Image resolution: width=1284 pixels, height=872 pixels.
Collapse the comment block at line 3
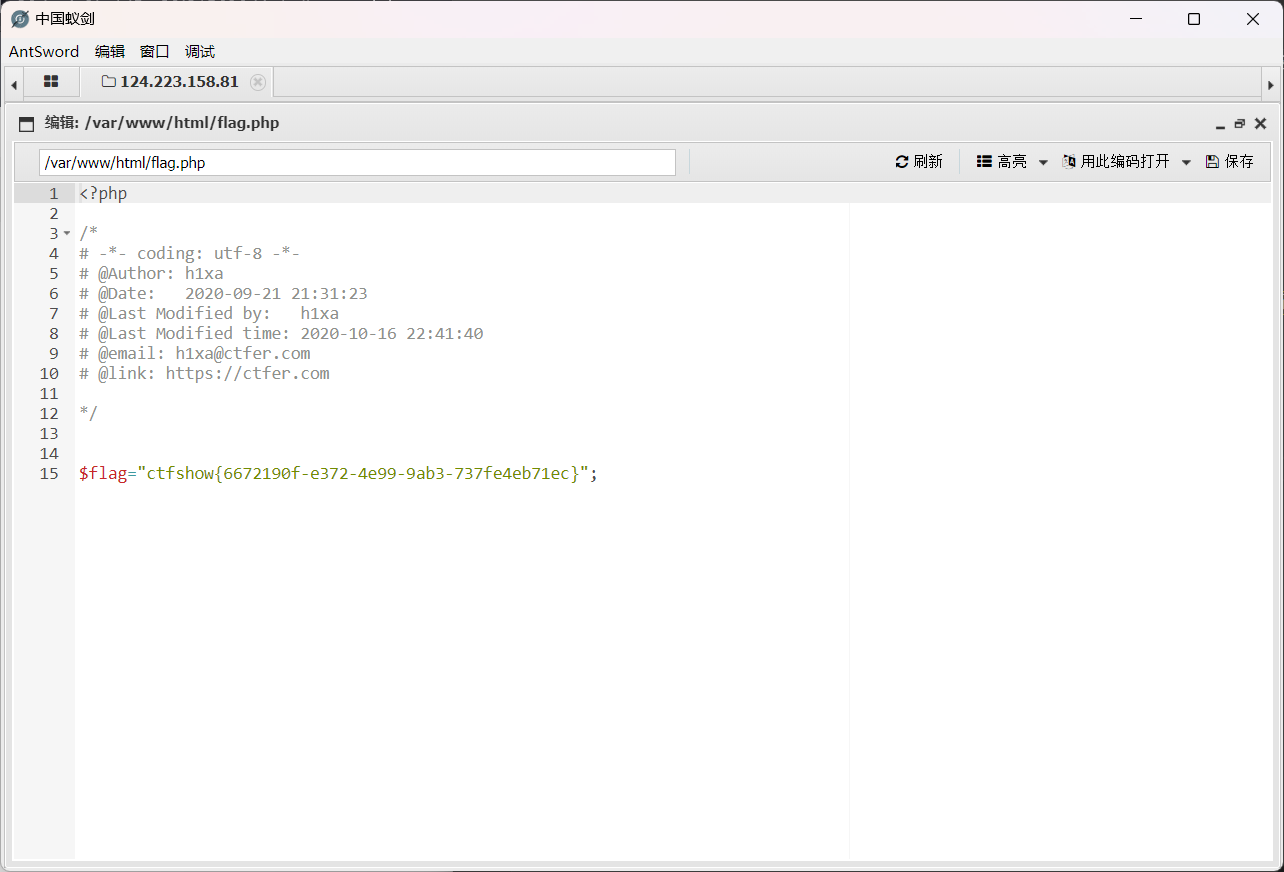pos(67,234)
